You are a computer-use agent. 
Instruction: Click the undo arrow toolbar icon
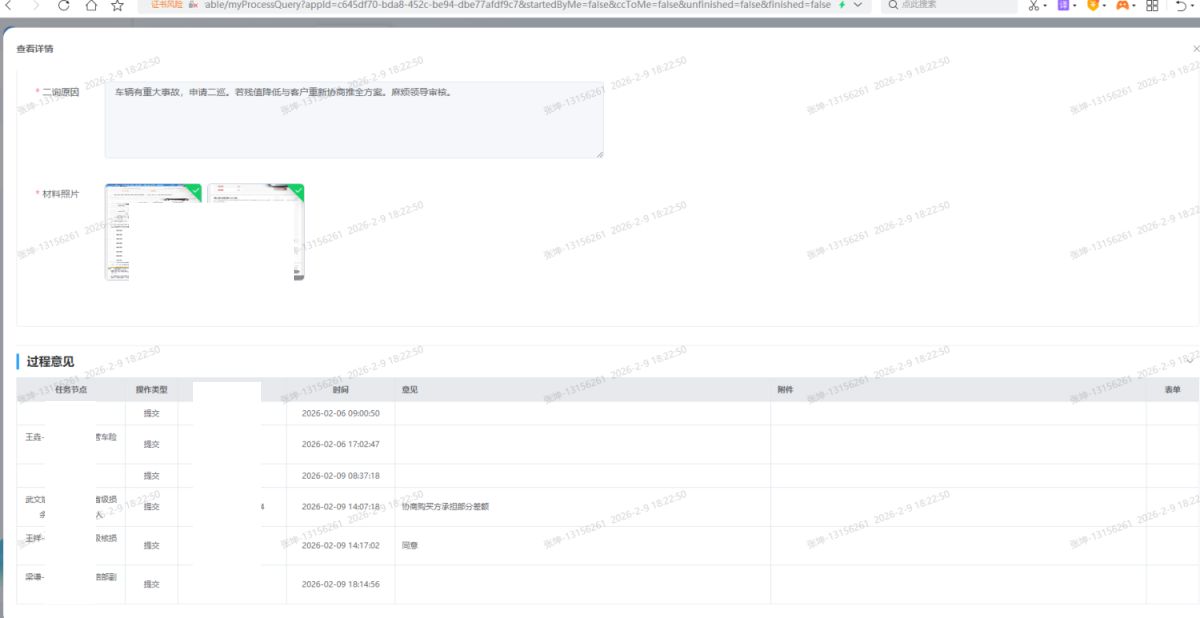[1181, 5]
